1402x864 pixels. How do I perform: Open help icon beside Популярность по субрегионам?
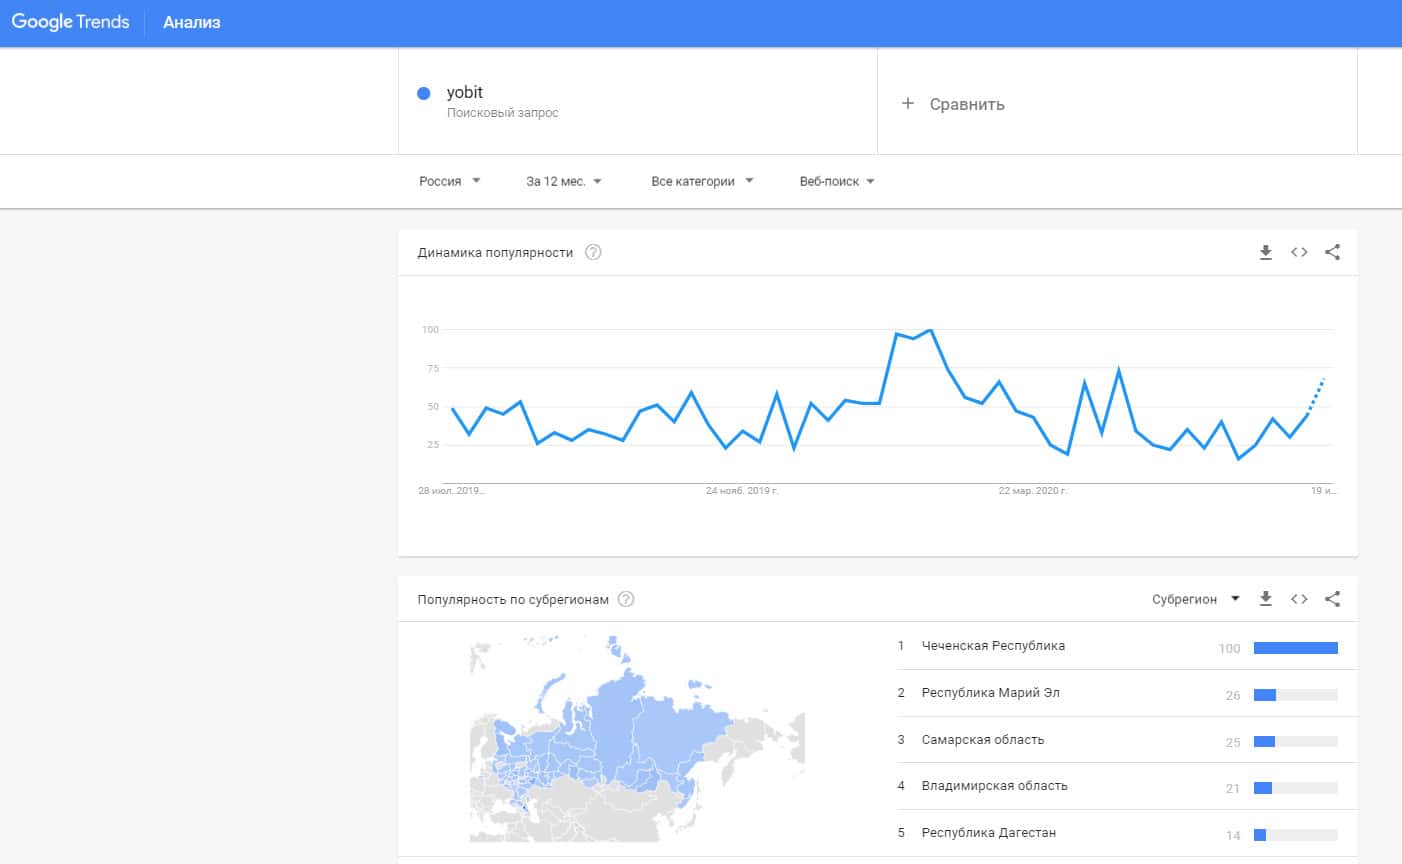pyautogui.click(x=626, y=599)
